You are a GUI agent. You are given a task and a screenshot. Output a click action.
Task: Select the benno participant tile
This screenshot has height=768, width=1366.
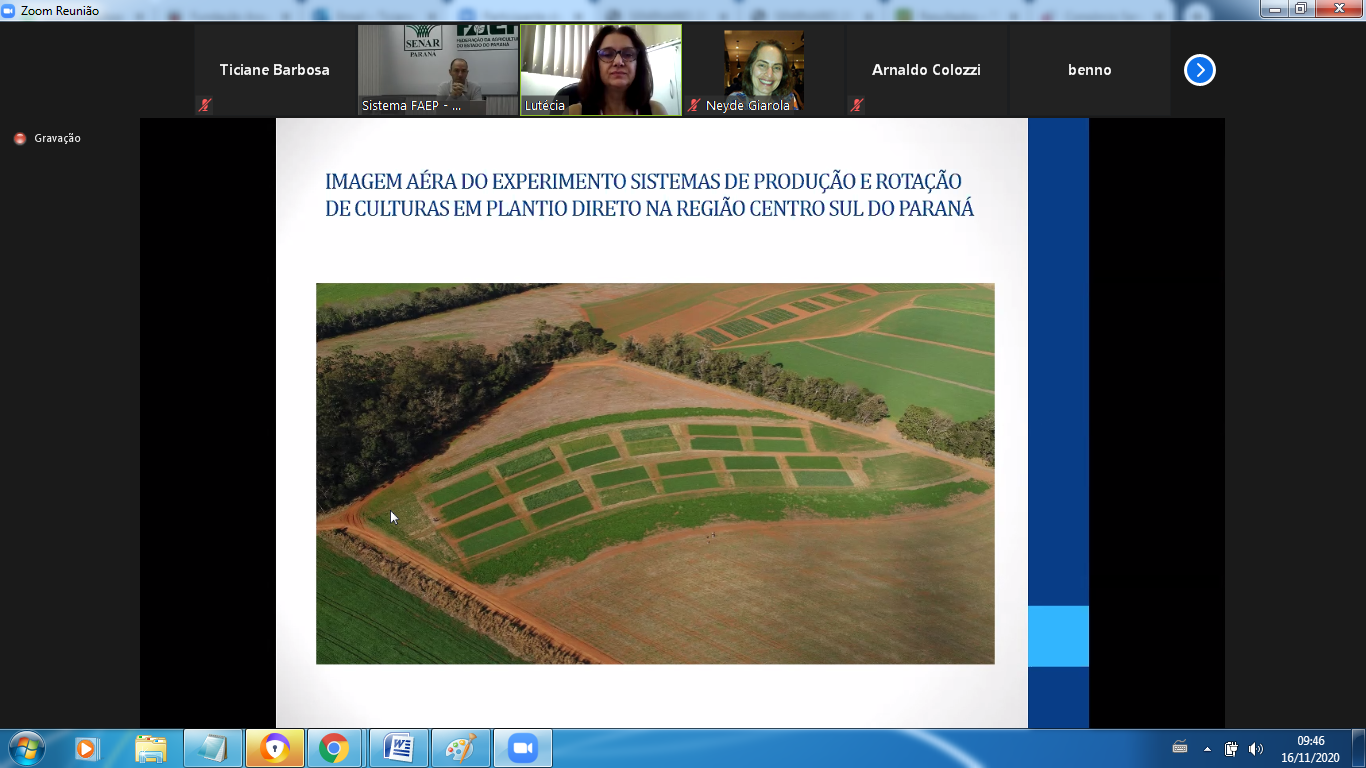(1090, 70)
